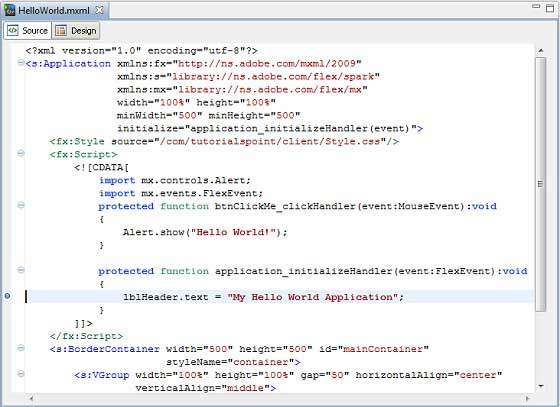Collapse the s:Application tag fold
The width and height of the screenshot is (560, 407).
tap(21, 63)
